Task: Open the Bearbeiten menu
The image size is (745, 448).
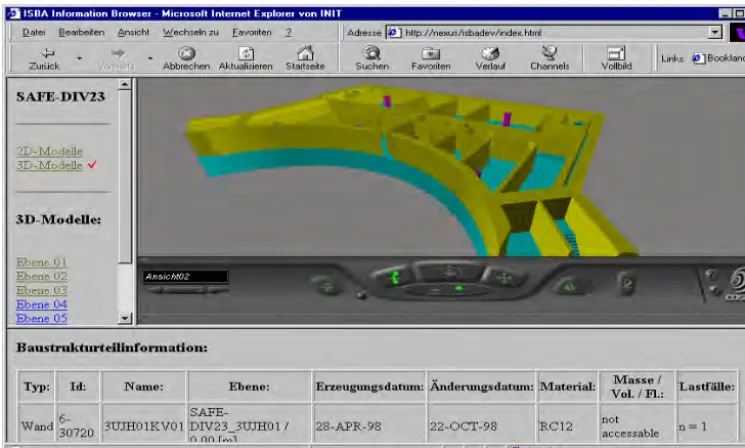Action: click(x=81, y=32)
